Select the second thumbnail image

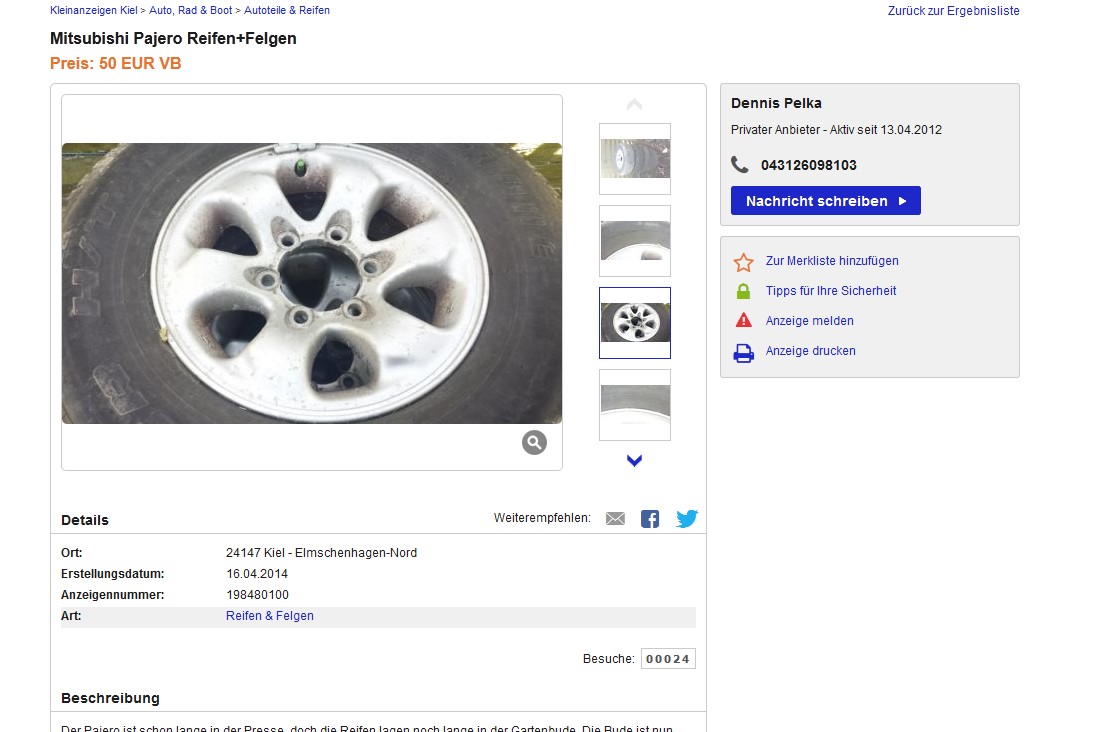pos(635,241)
